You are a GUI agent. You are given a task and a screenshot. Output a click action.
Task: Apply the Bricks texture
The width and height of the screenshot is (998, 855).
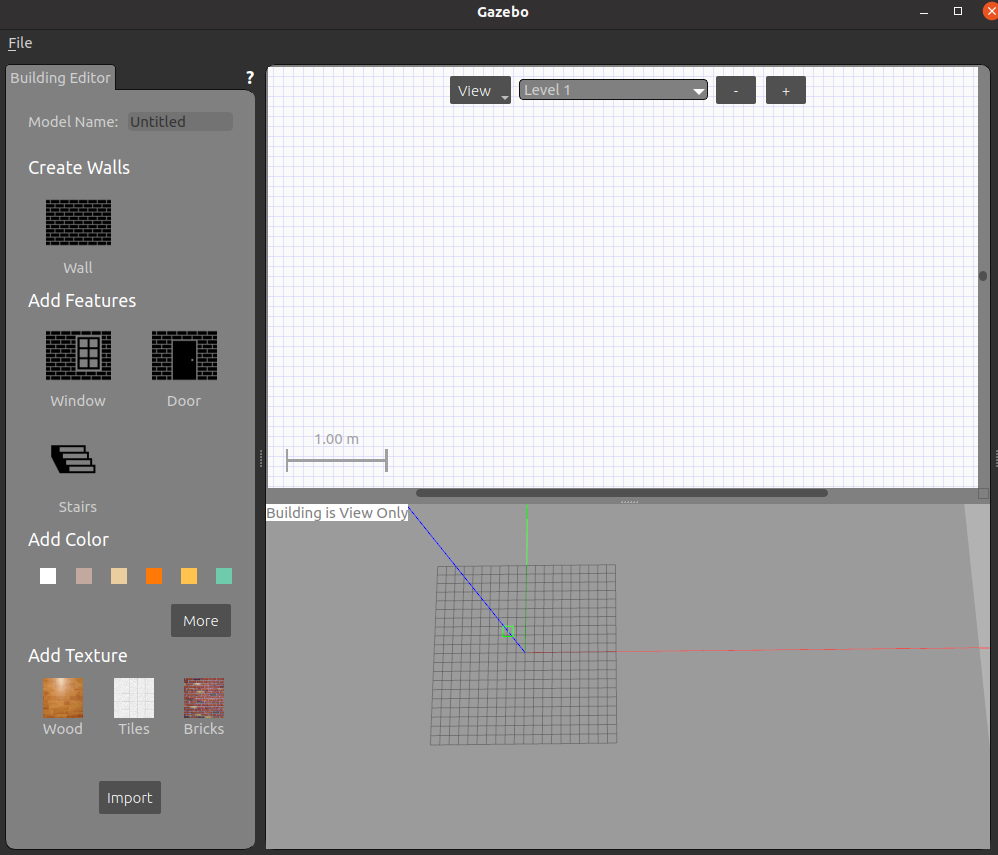(204, 698)
